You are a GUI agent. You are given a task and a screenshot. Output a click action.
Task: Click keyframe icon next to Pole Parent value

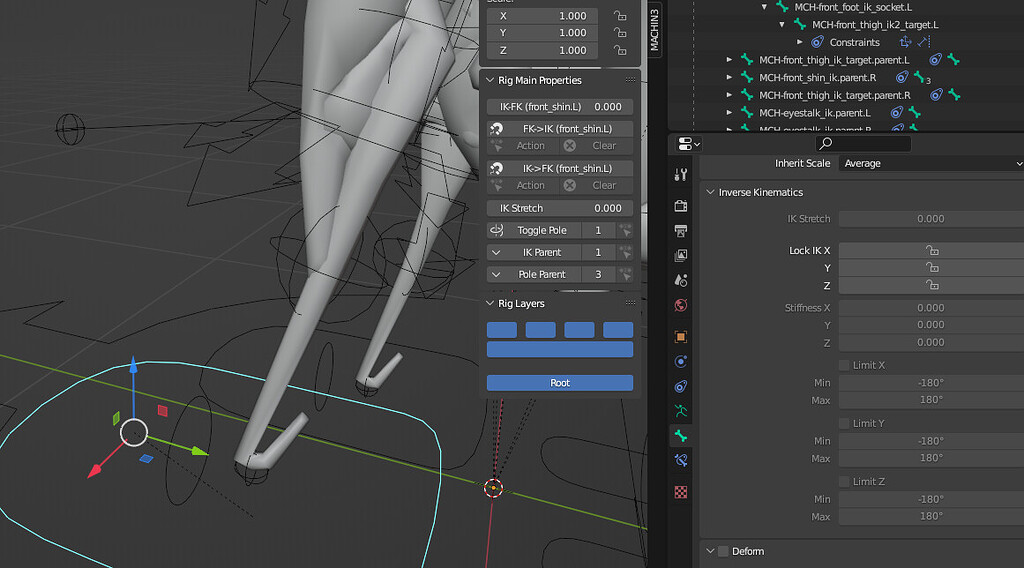click(626, 274)
